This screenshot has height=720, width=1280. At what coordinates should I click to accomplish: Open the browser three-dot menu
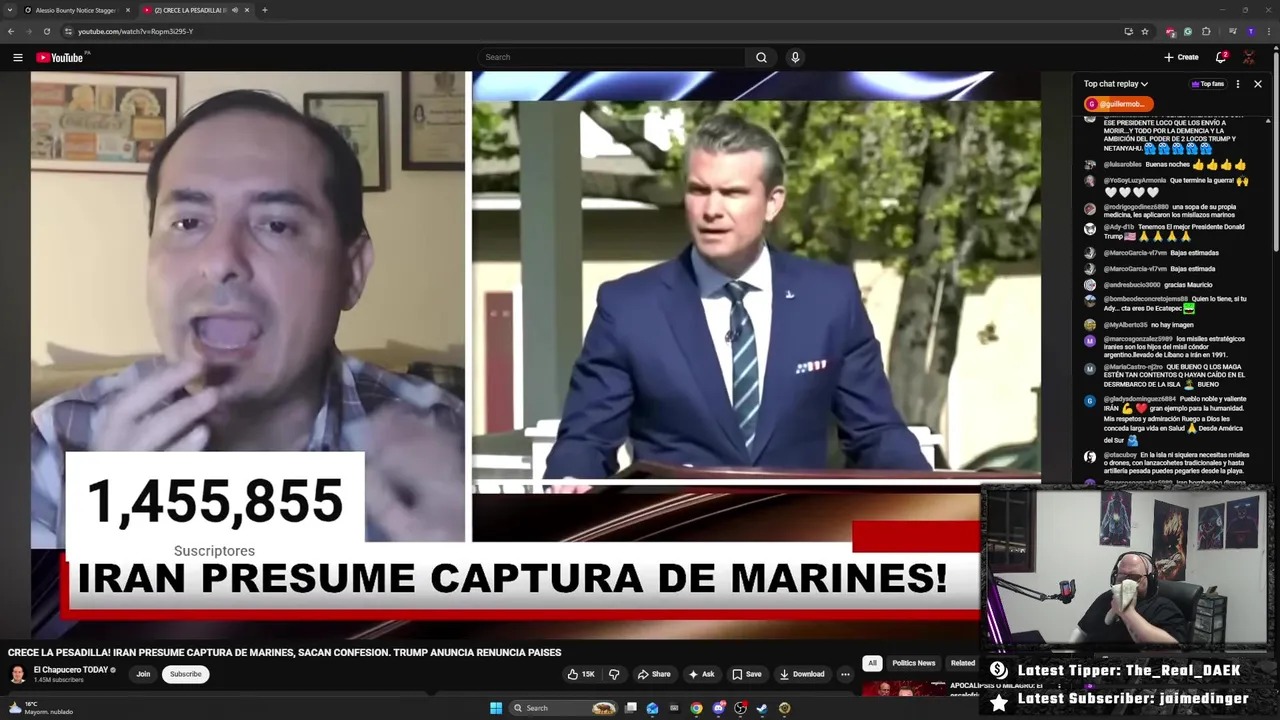pyautogui.click(x=1268, y=31)
